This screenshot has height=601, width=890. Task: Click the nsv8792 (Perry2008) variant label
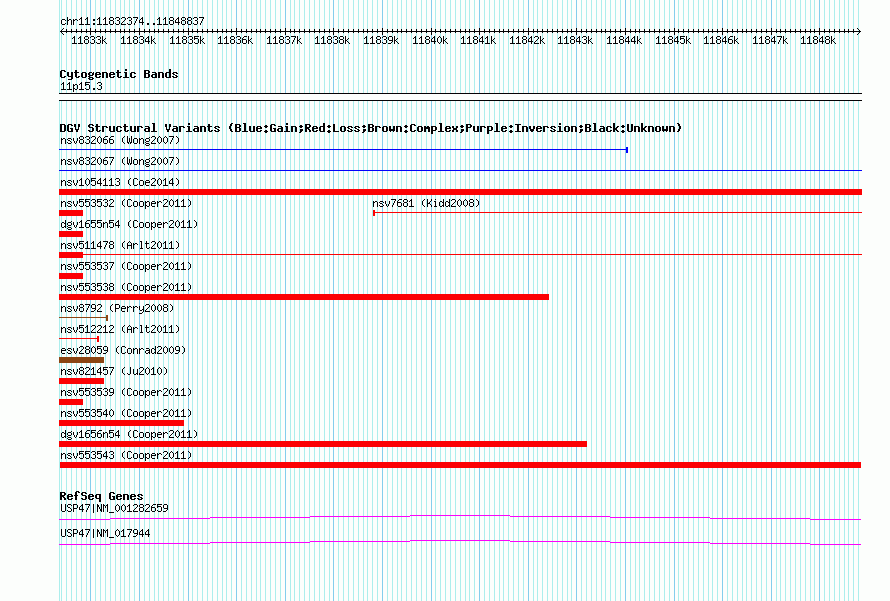click(x=117, y=308)
